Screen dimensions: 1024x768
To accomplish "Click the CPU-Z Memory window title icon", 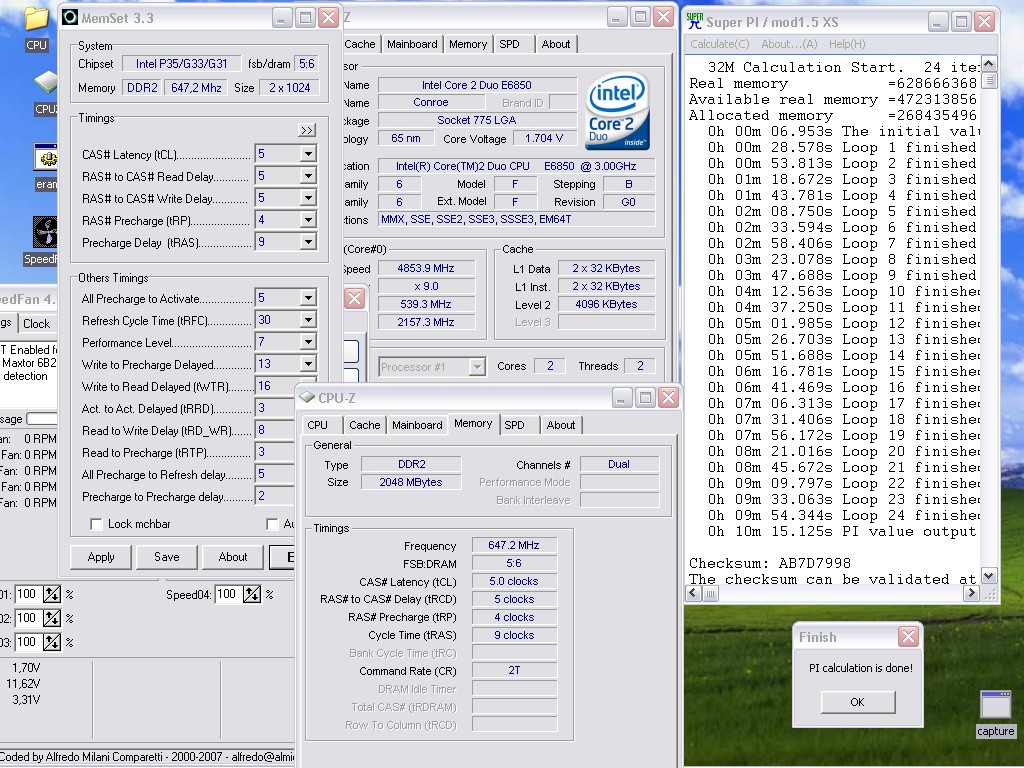I will 307,397.
